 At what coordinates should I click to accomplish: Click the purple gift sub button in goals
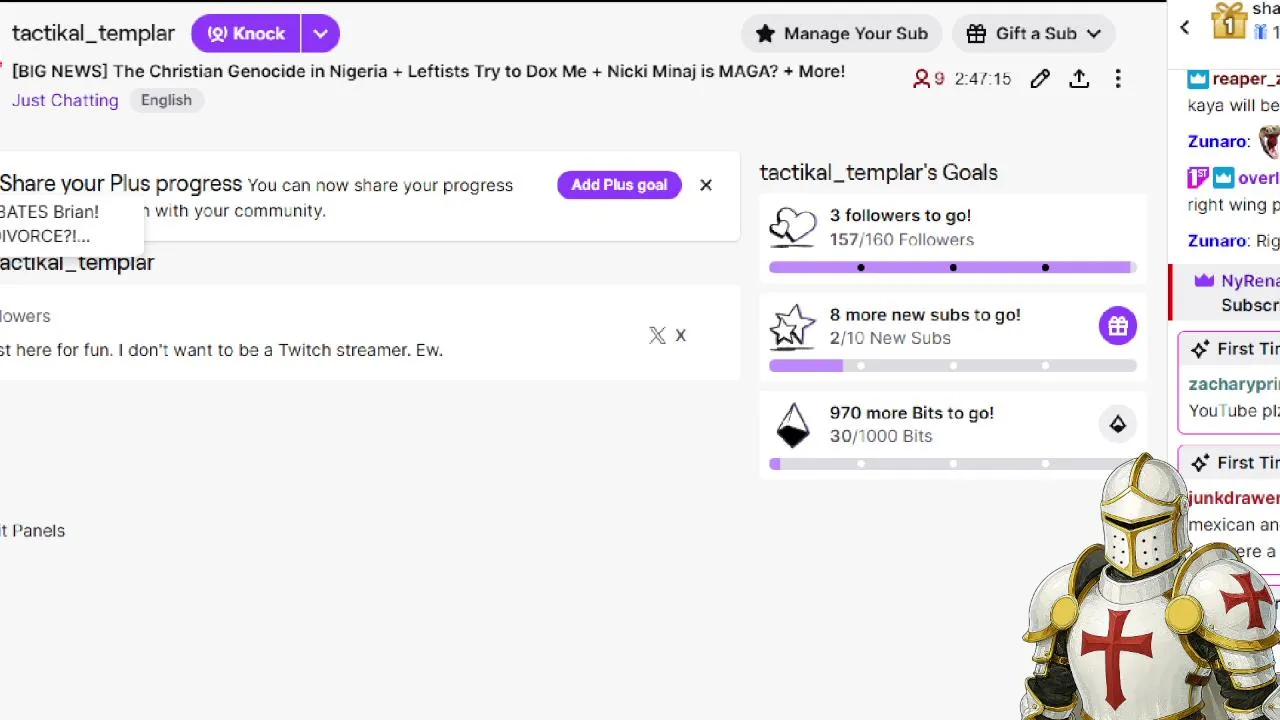coord(1118,326)
